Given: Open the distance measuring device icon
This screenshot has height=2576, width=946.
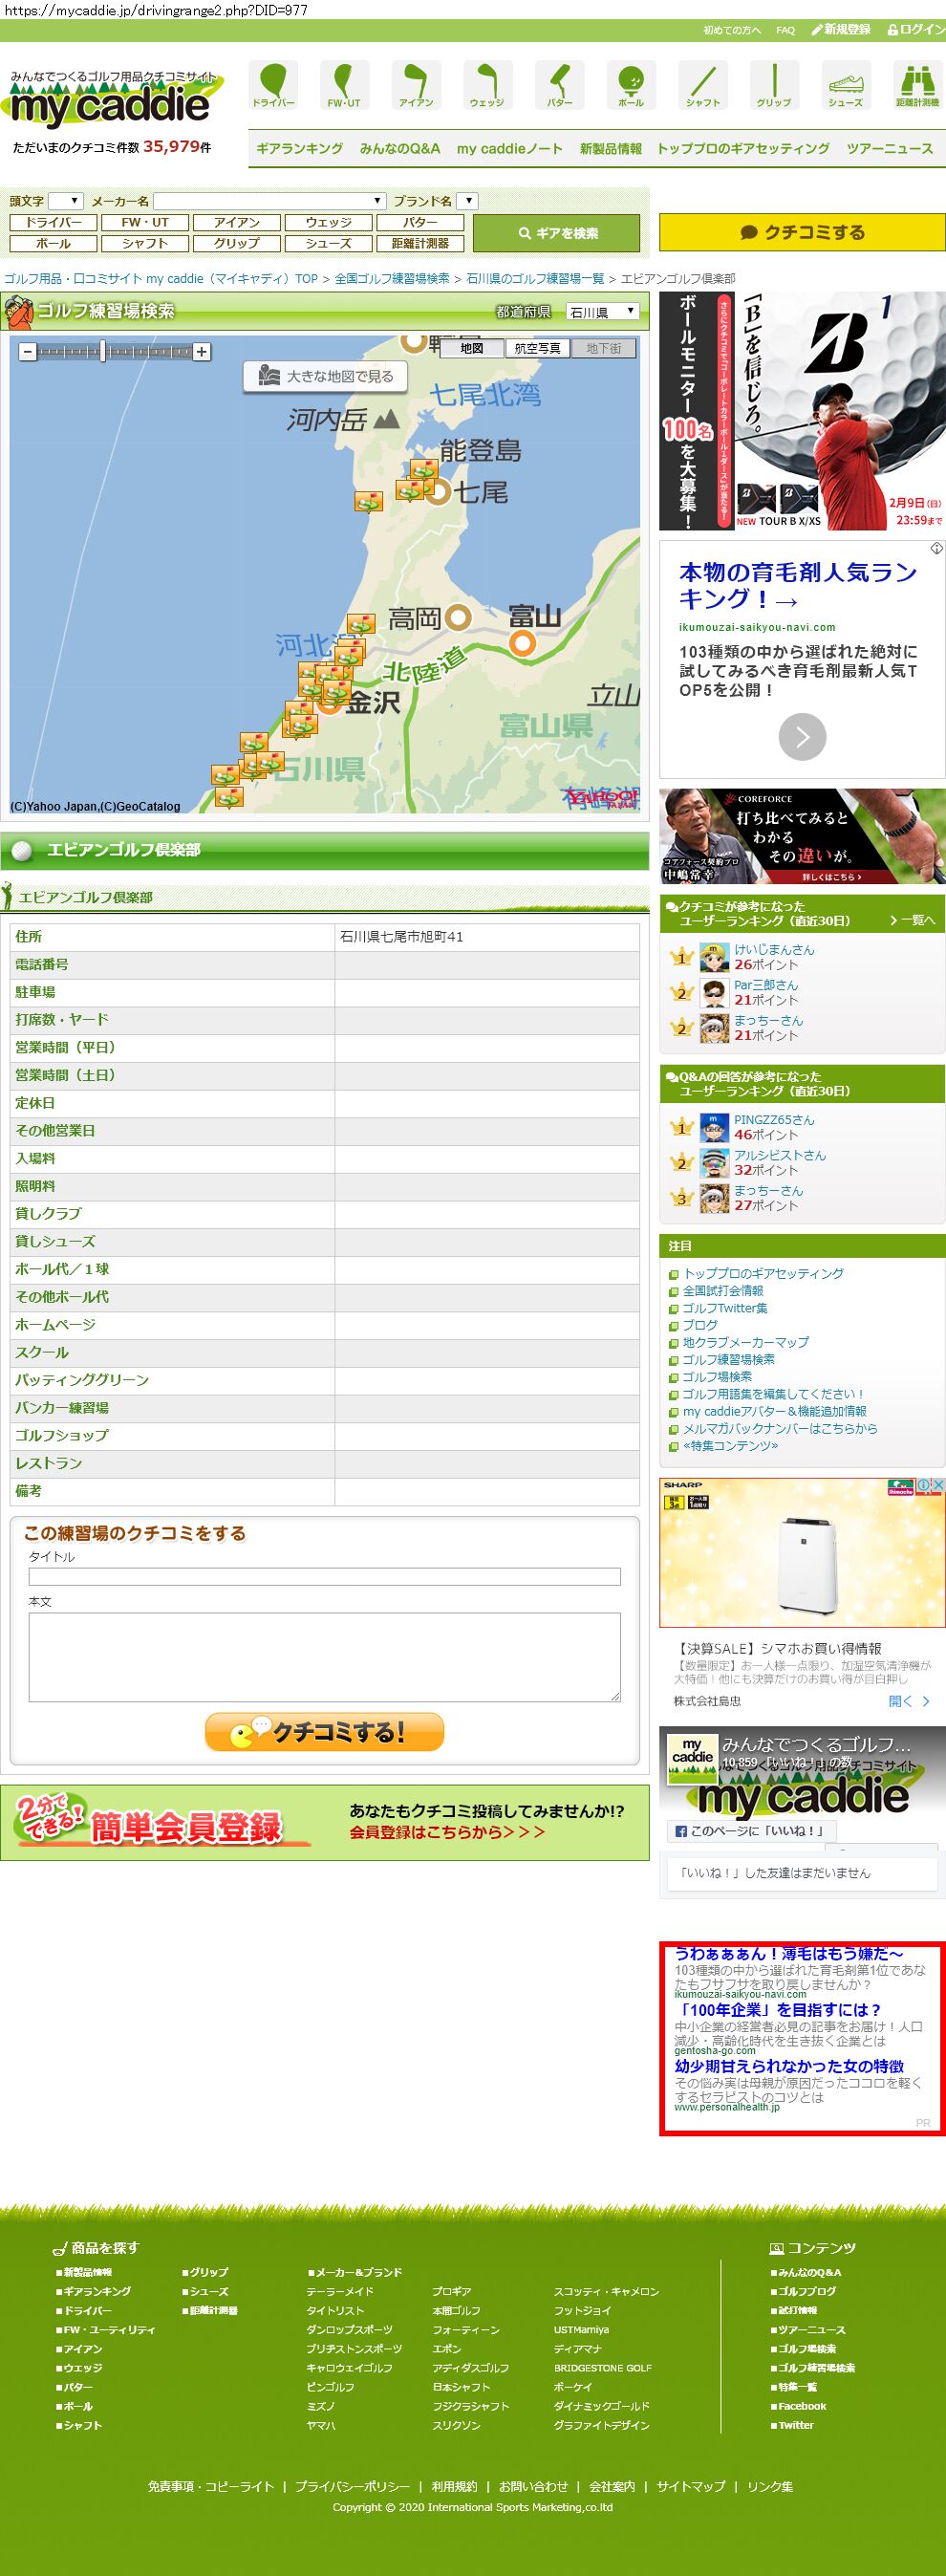Looking at the screenshot, I should point(916,84).
